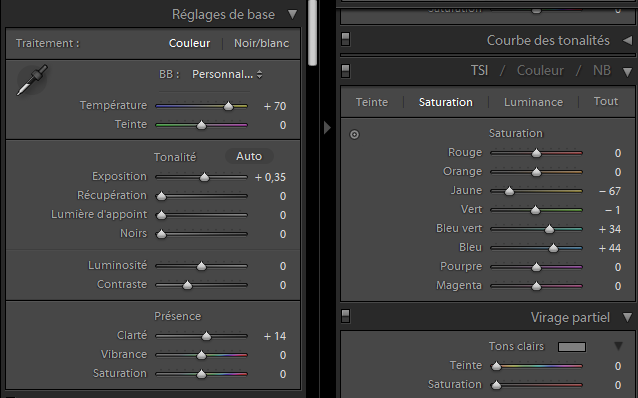Expand the Courbe des tonalités panel

(627, 40)
